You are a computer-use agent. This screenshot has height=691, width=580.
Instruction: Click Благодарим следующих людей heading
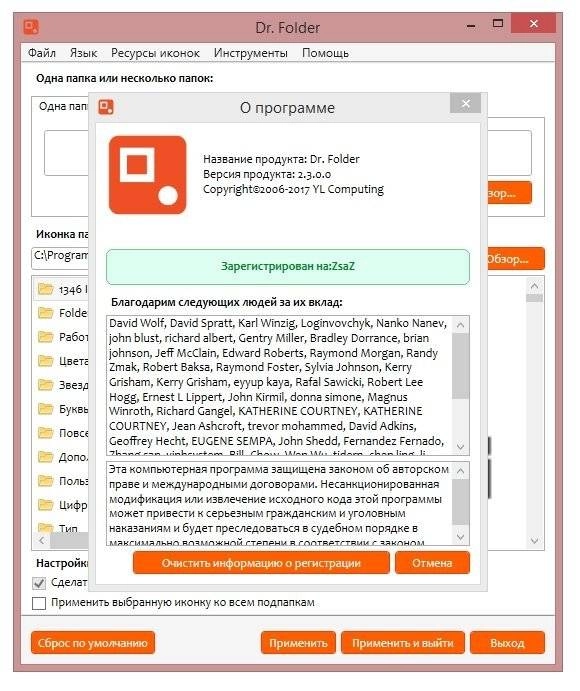click(227, 303)
